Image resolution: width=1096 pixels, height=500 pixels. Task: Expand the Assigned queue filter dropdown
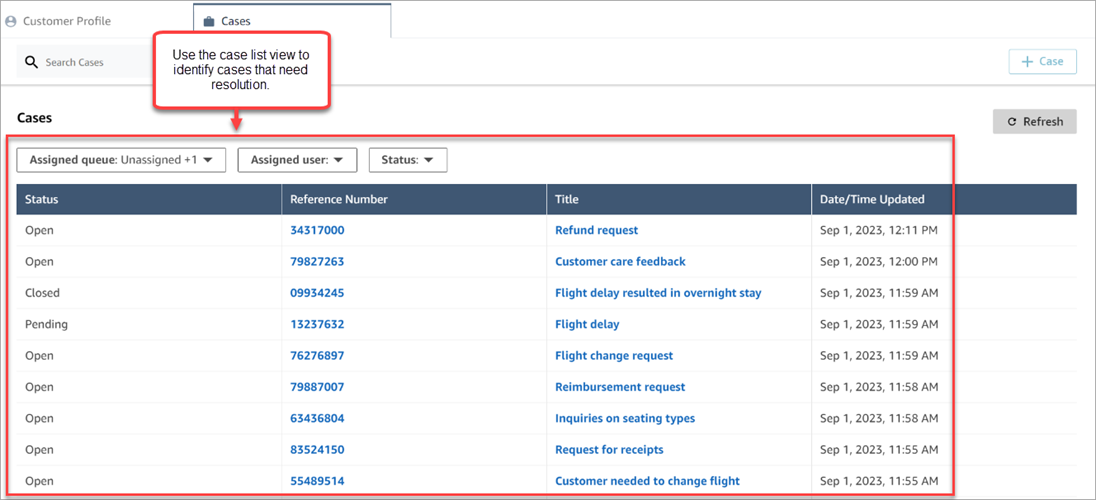point(121,160)
